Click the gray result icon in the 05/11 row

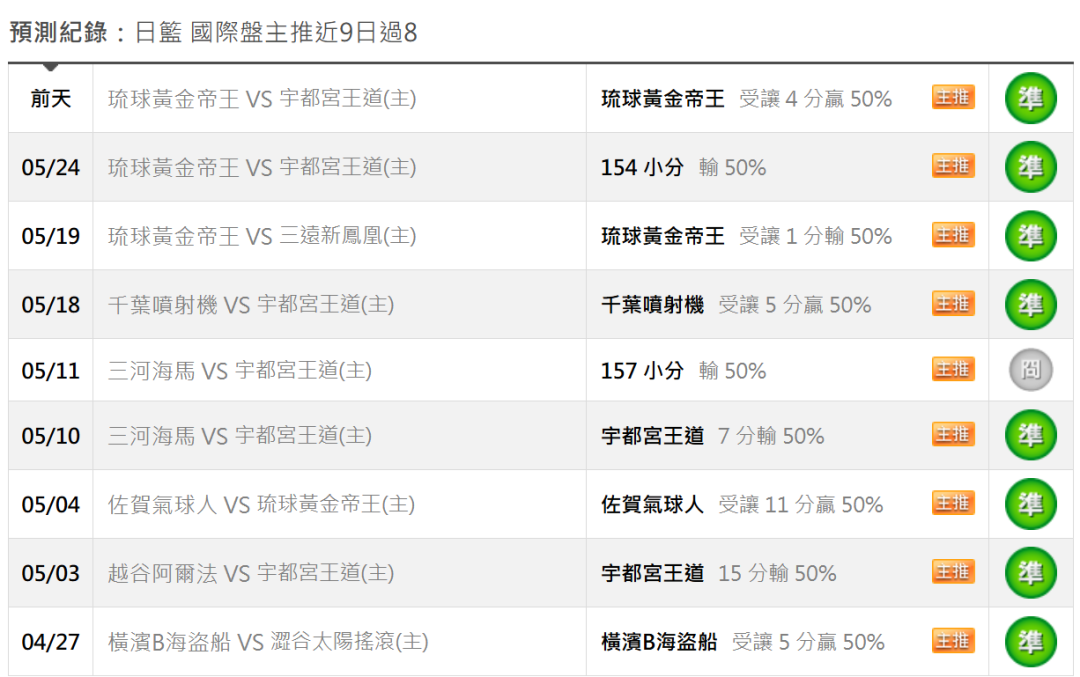click(1030, 370)
